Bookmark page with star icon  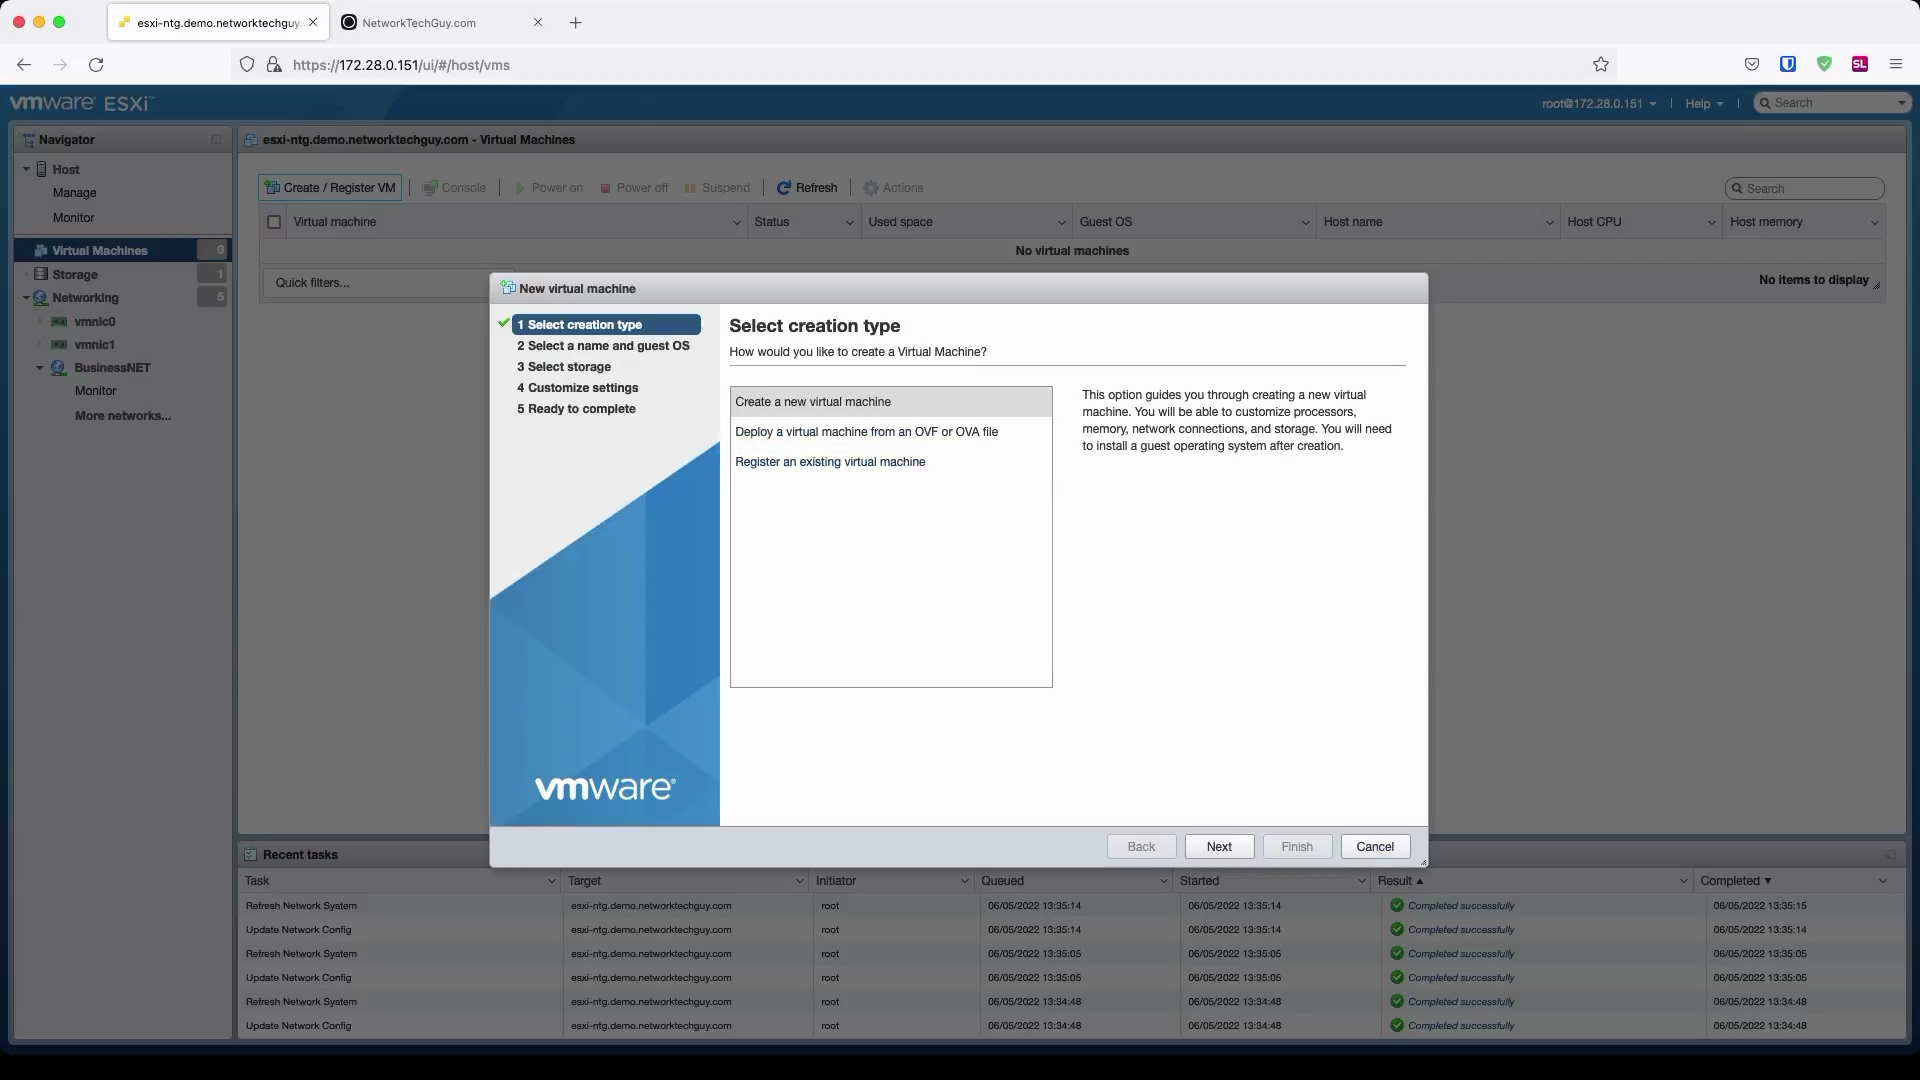click(1600, 65)
